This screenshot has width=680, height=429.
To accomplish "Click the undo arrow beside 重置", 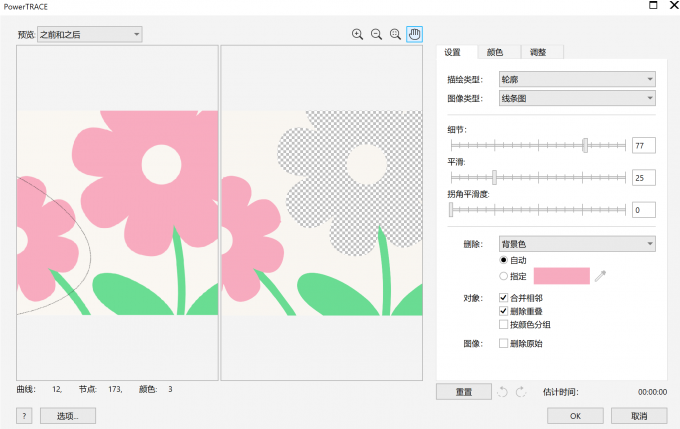I will [503, 392].
